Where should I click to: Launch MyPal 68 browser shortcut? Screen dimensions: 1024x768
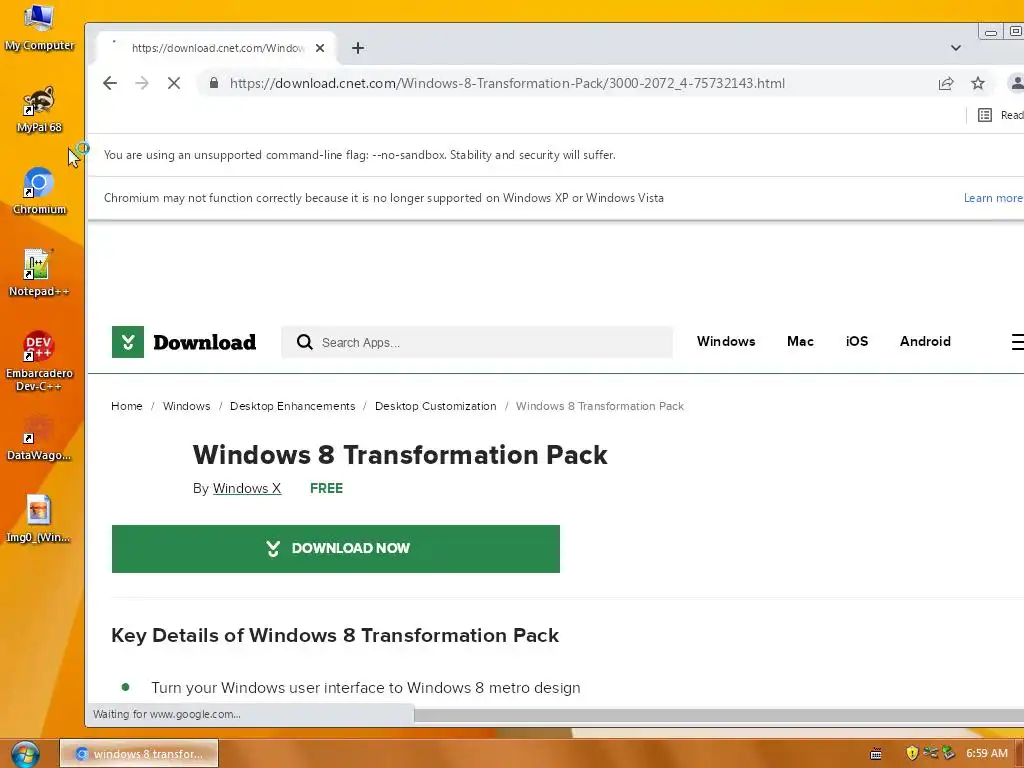click(x=39, y=109)
